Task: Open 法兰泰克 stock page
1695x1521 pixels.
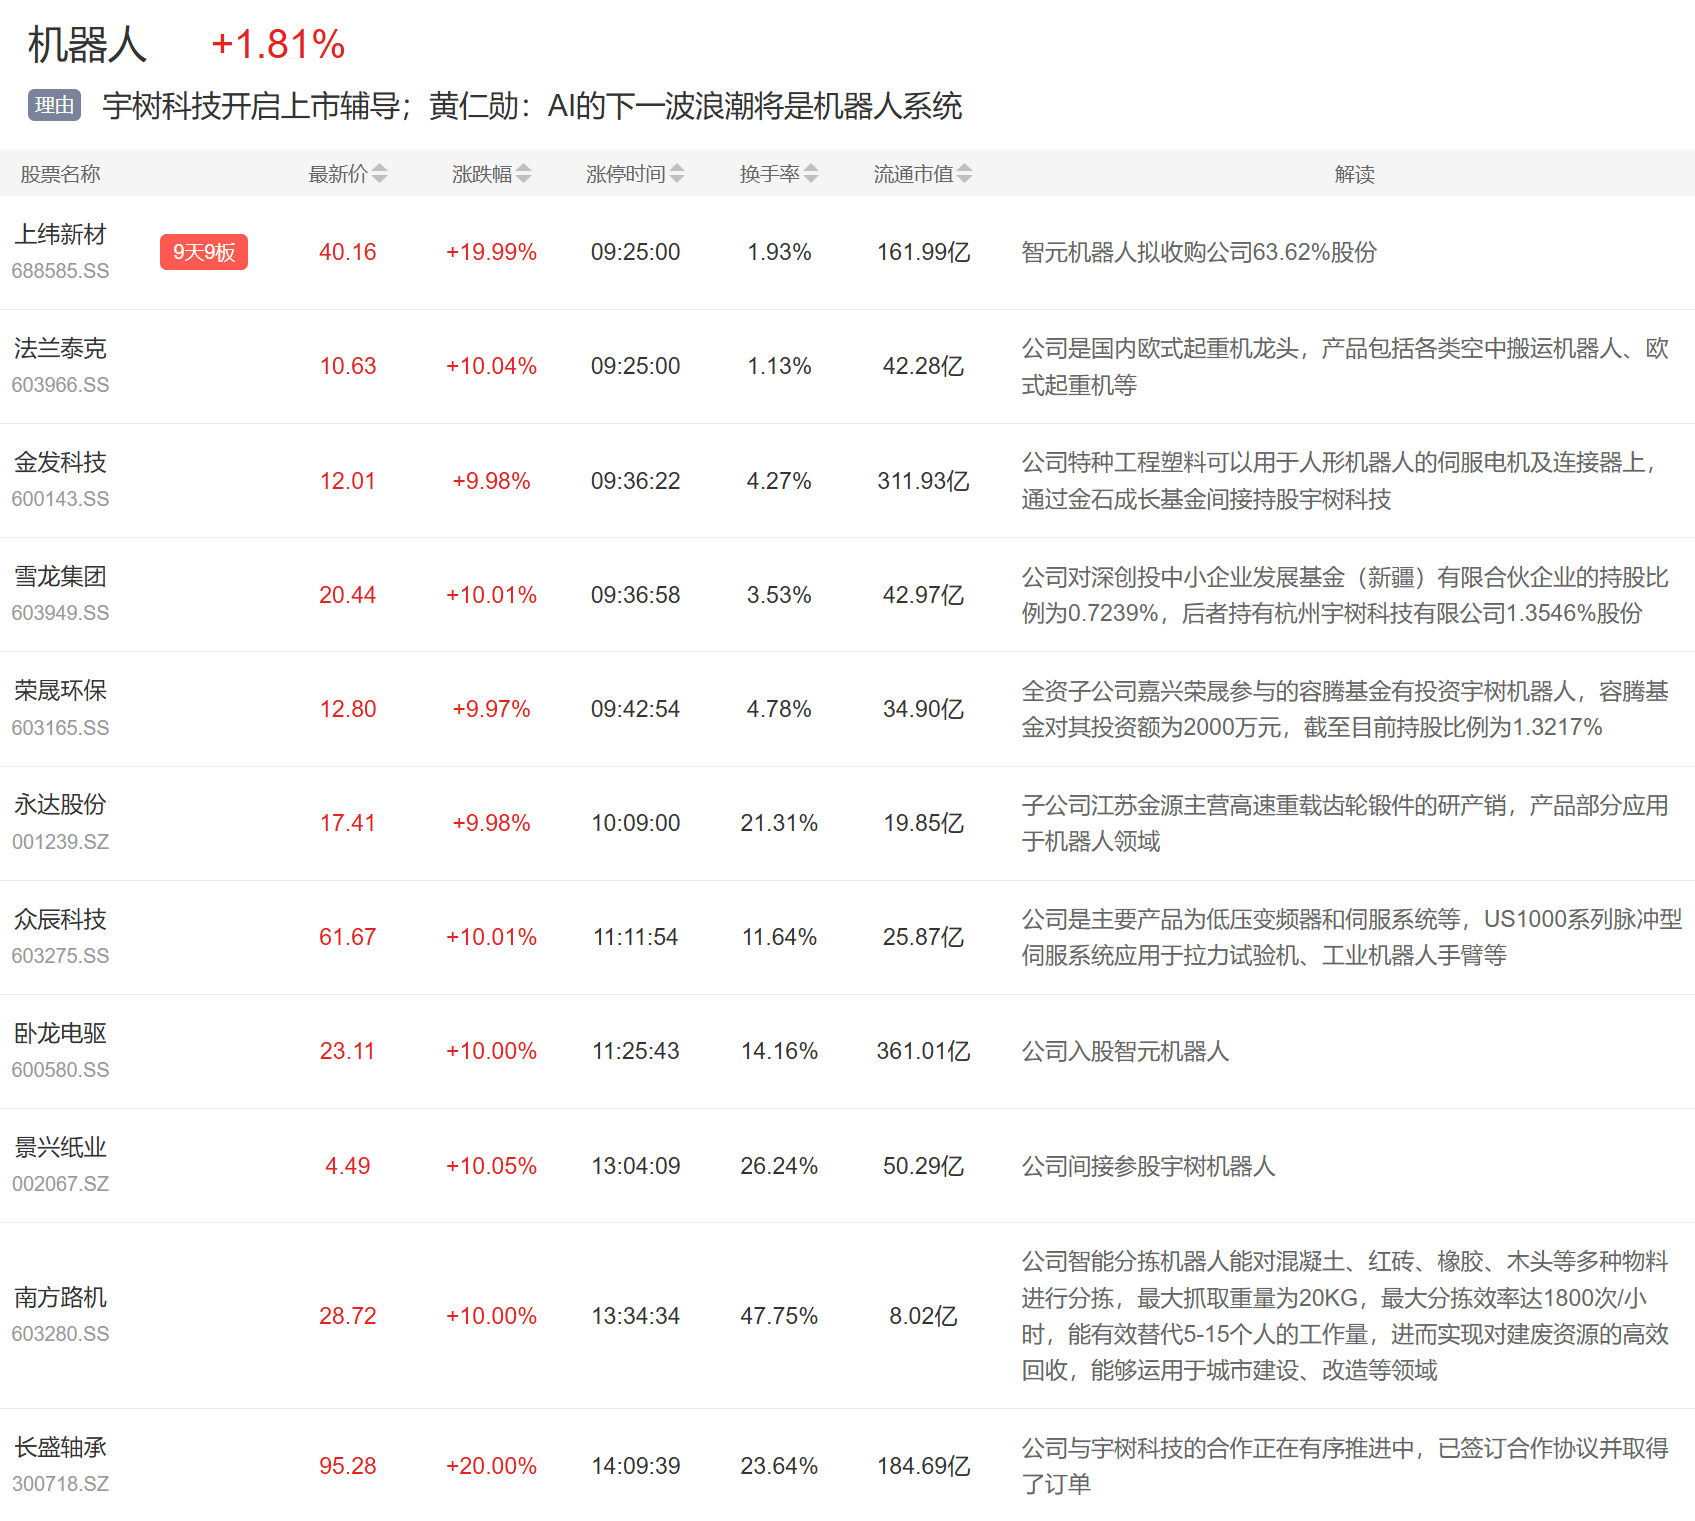Action: click(60, 349)
